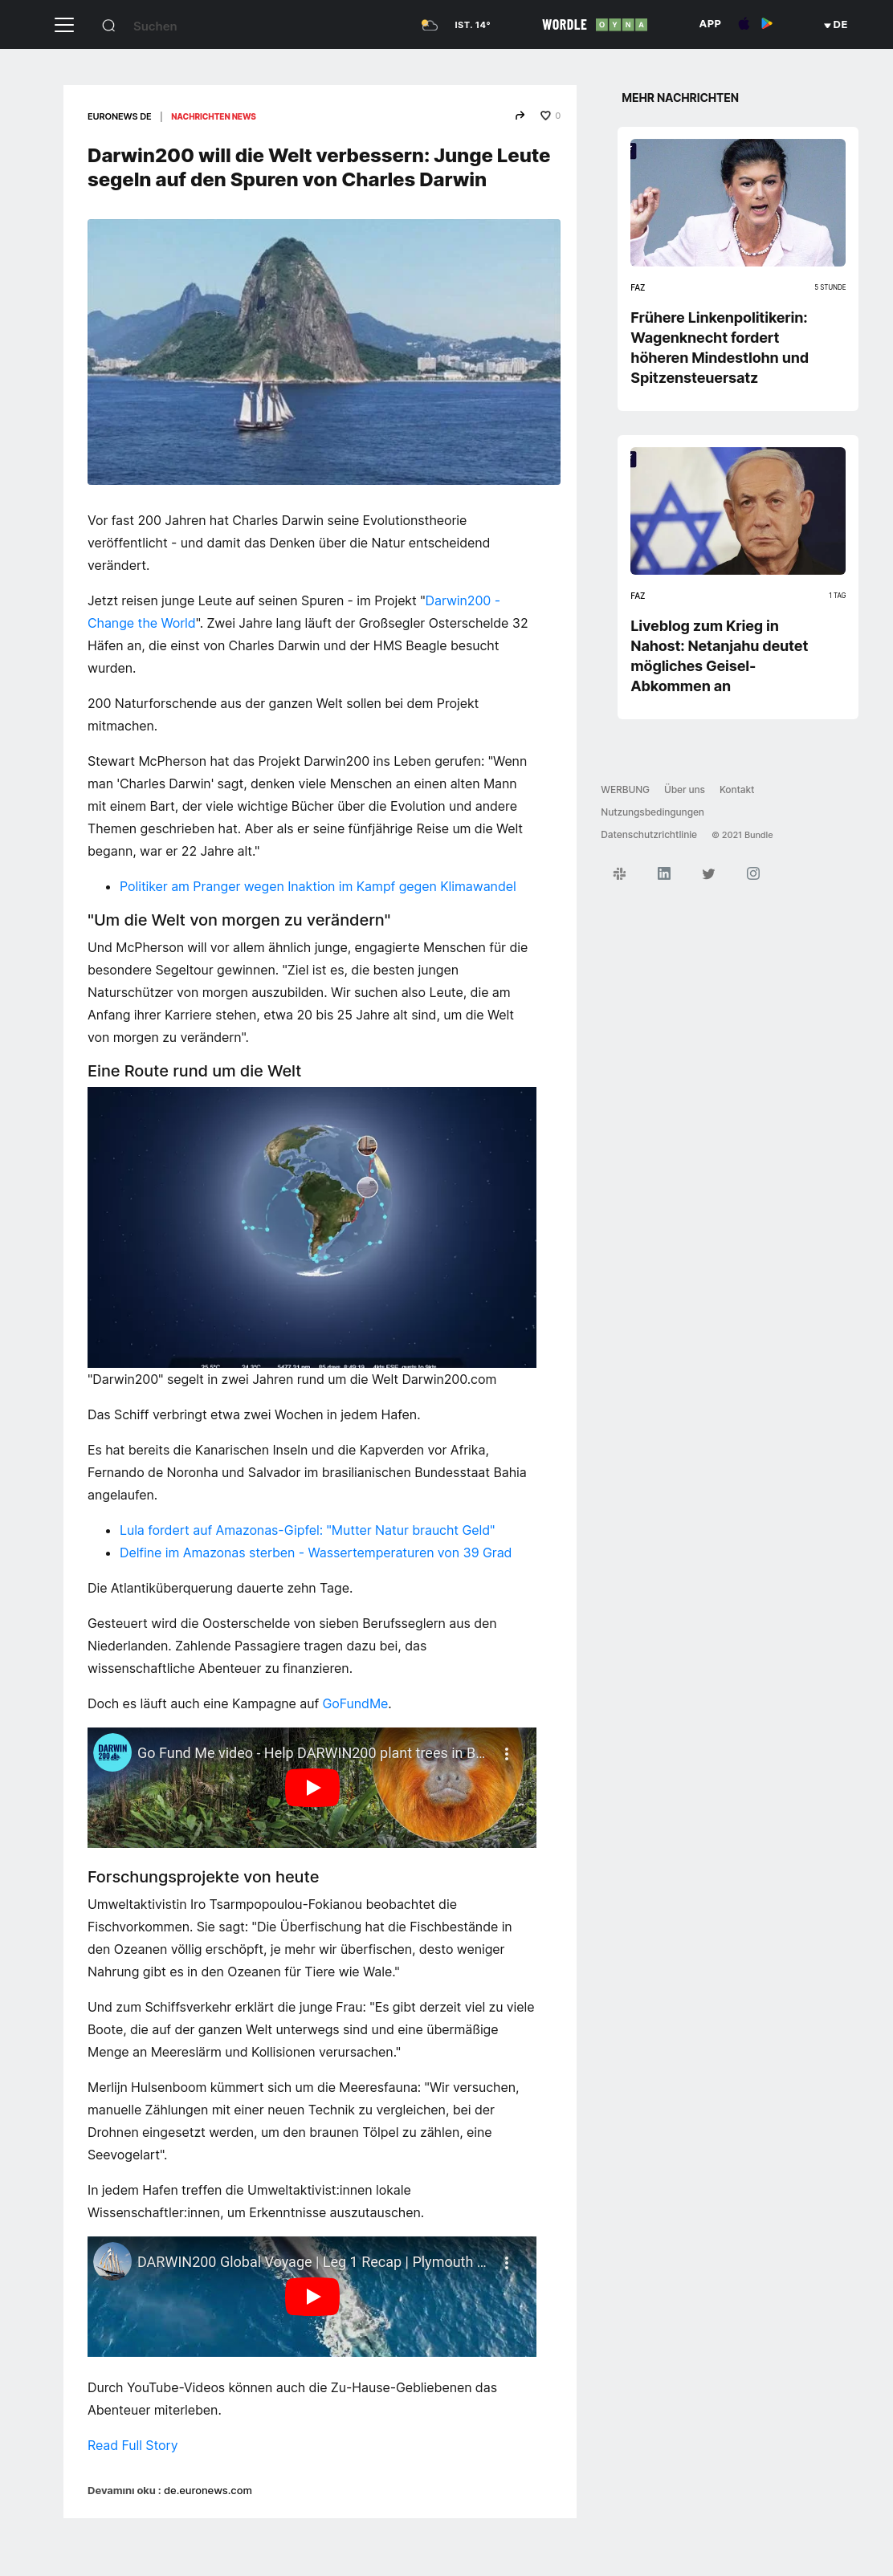
Task: Click the globe route map image
Action: tap(312, 1227)
